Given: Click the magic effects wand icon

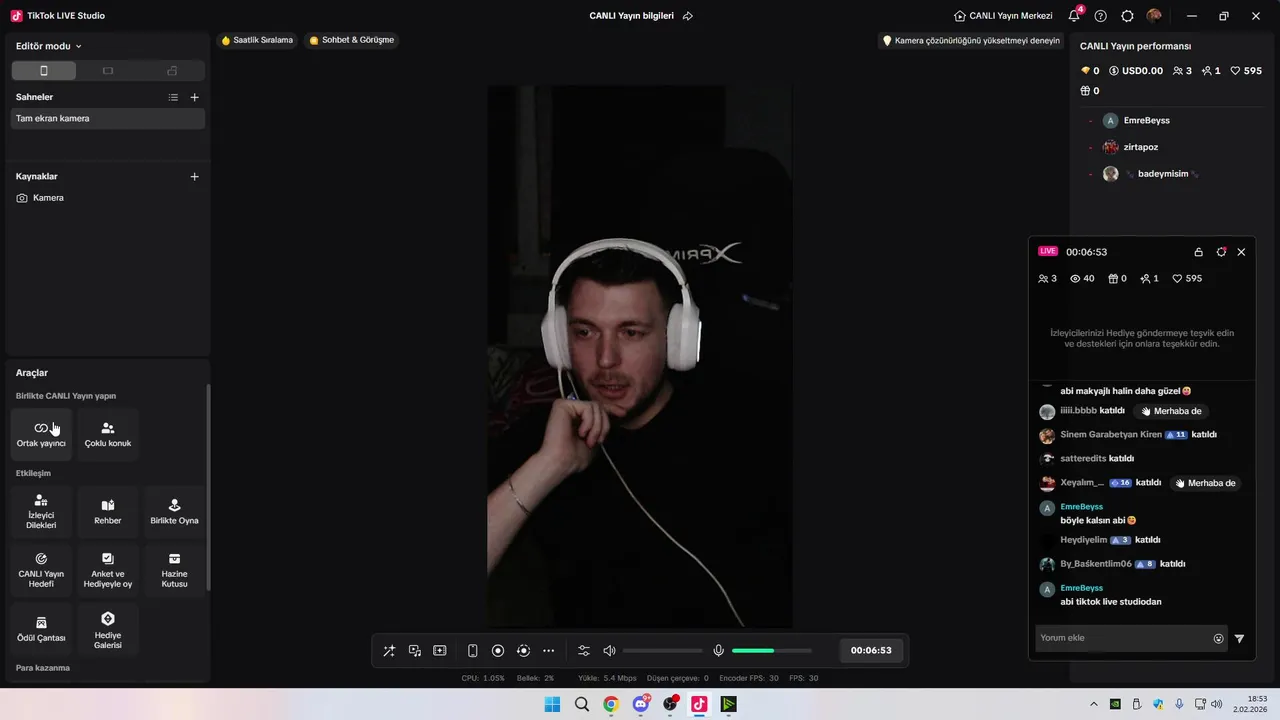Looking at the screenshot, I should pos(389,651).
